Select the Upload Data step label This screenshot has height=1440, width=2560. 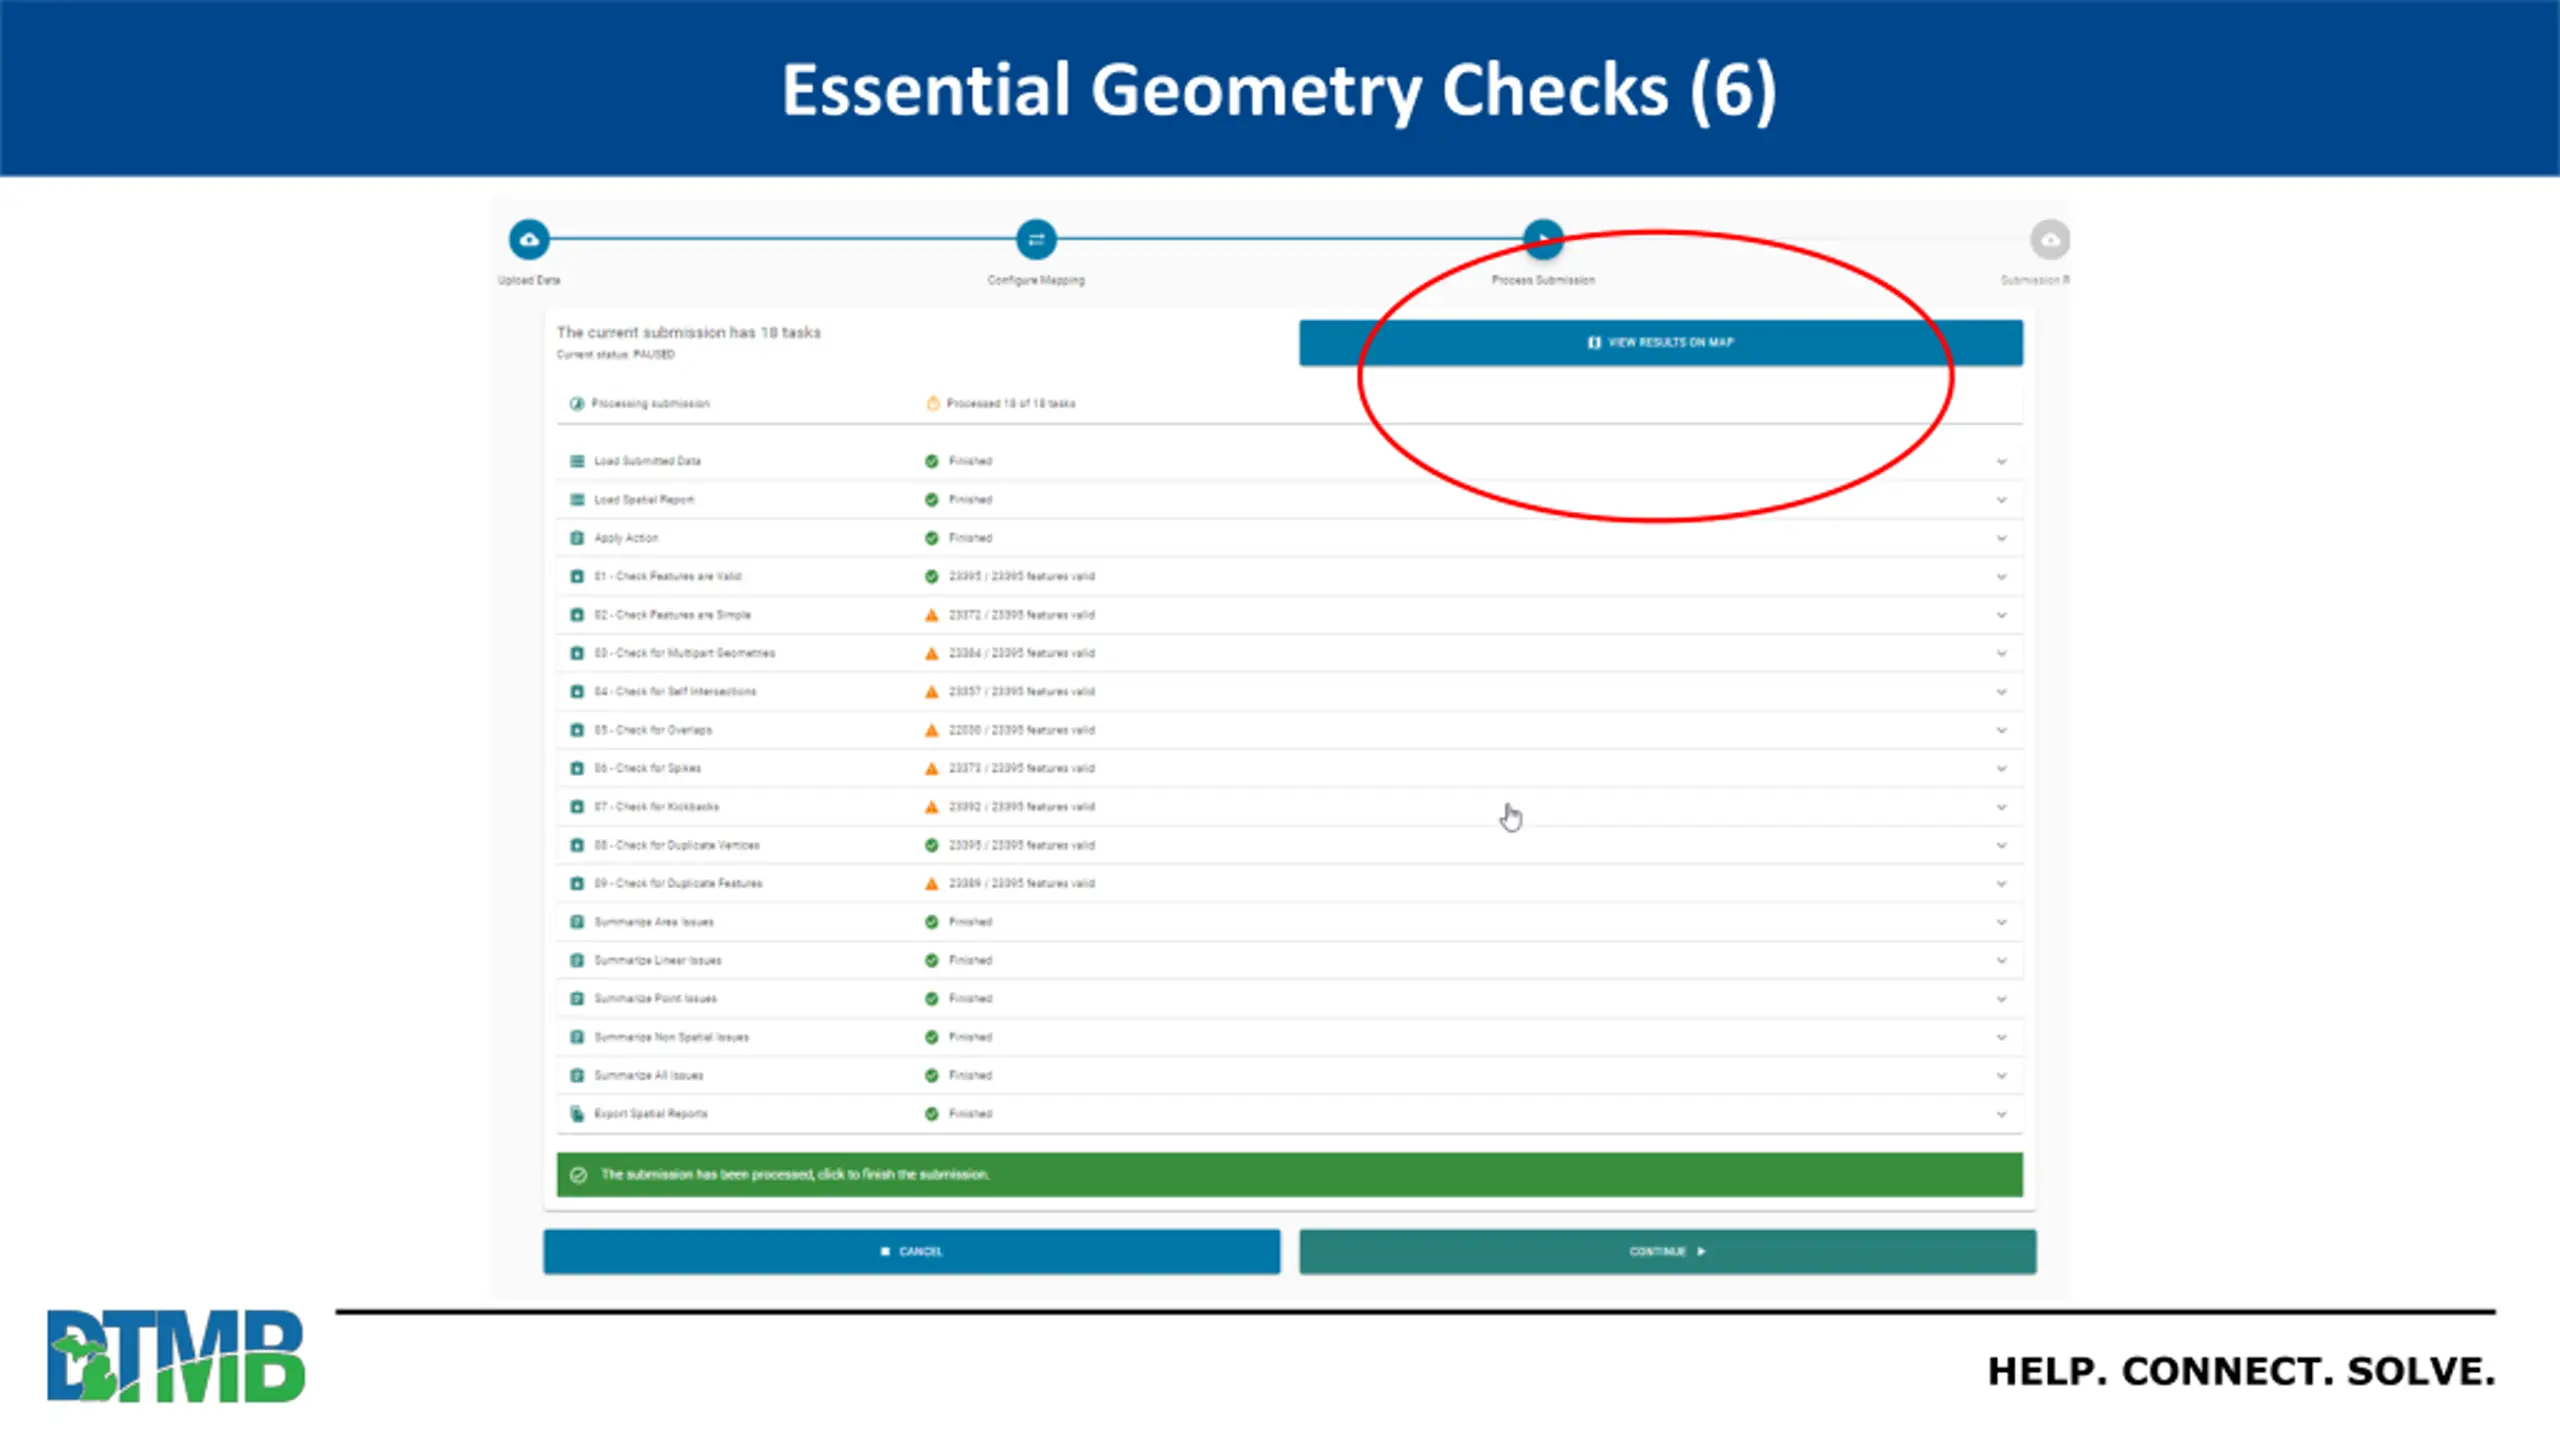click(x=529, y=280)
